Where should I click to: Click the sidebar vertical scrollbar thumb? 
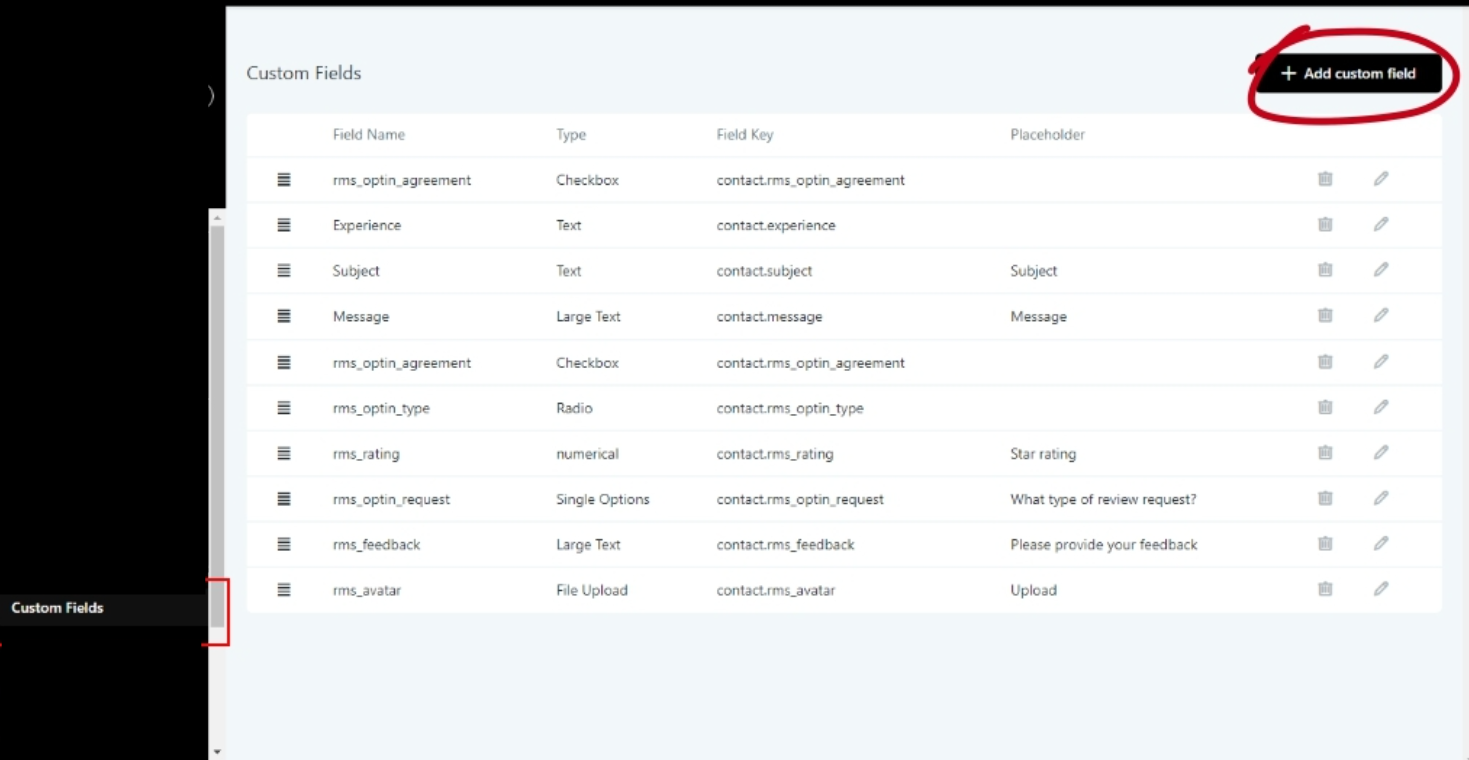click(x=217, y=427)
